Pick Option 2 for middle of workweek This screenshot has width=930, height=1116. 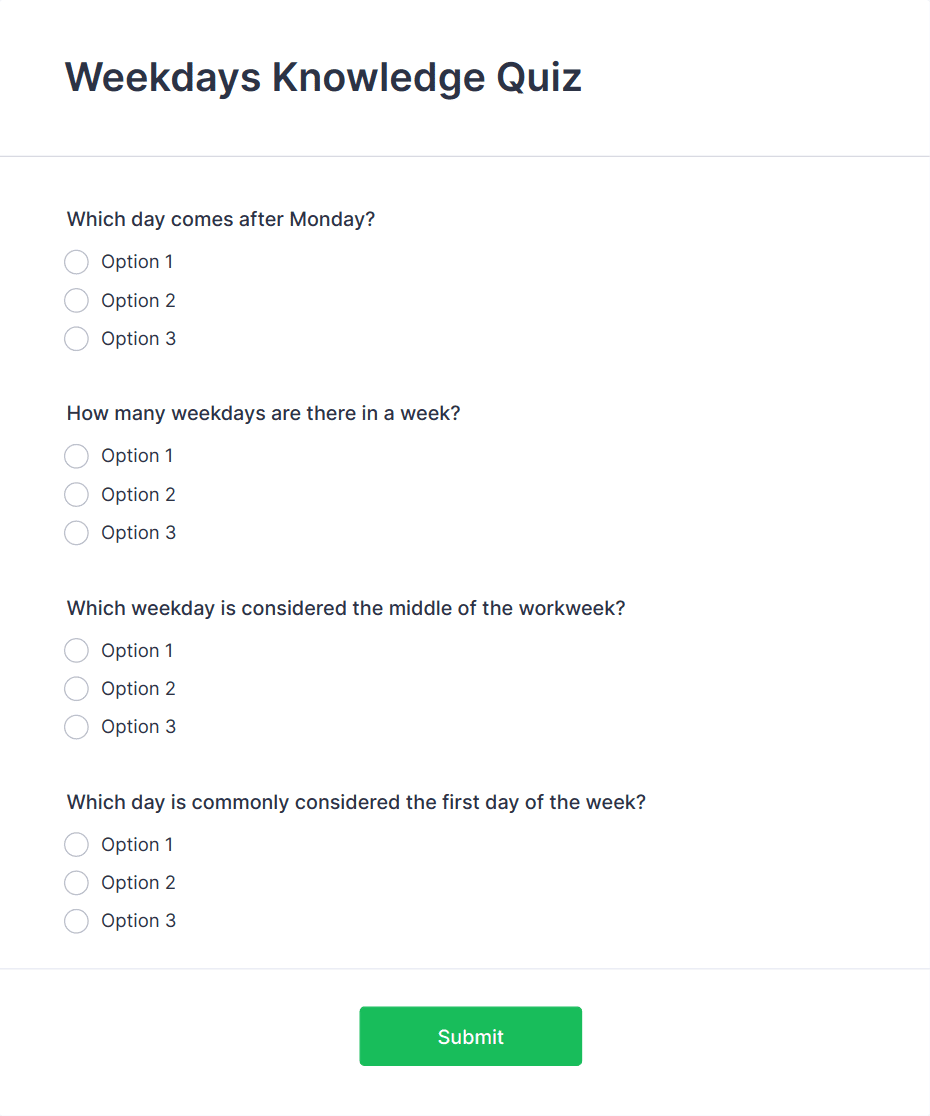76,689
